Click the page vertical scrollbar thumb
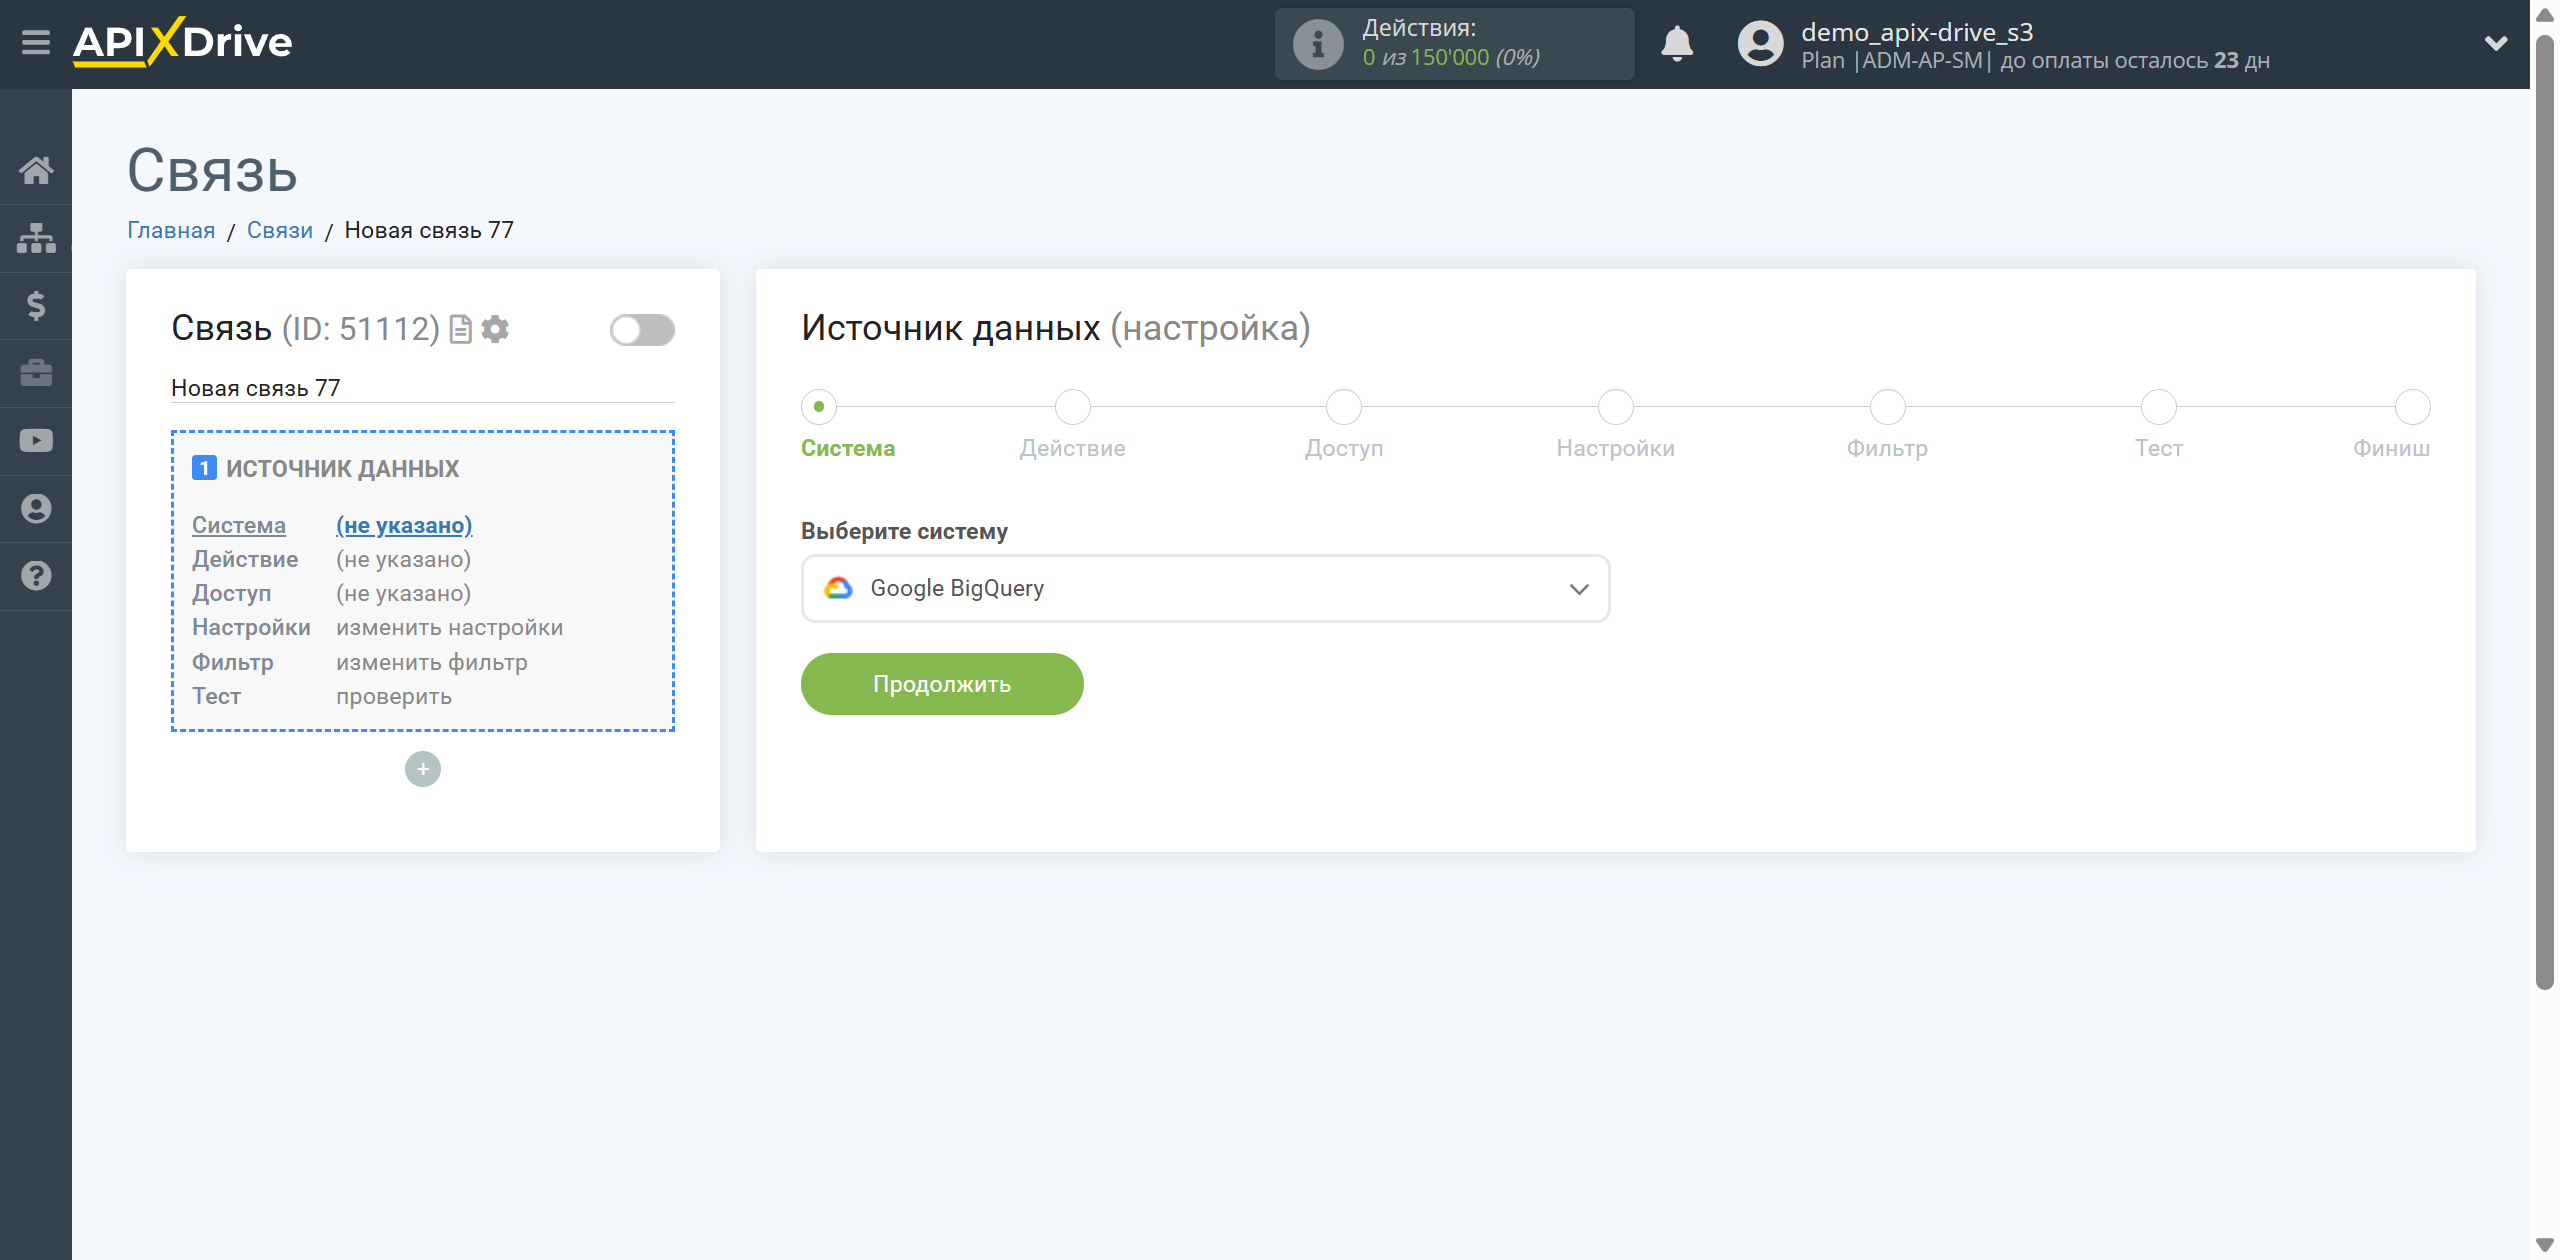 [x=2544, y=510]
